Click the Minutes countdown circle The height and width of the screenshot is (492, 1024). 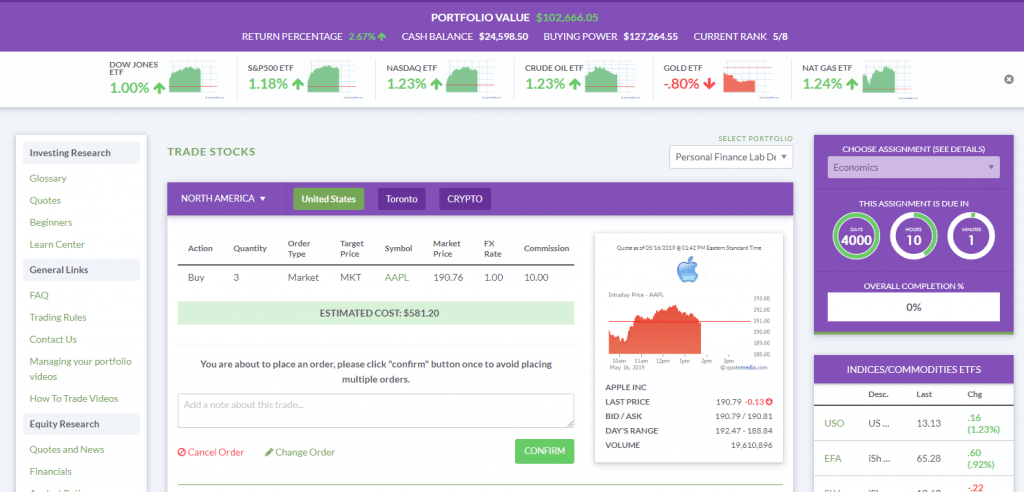970,235
